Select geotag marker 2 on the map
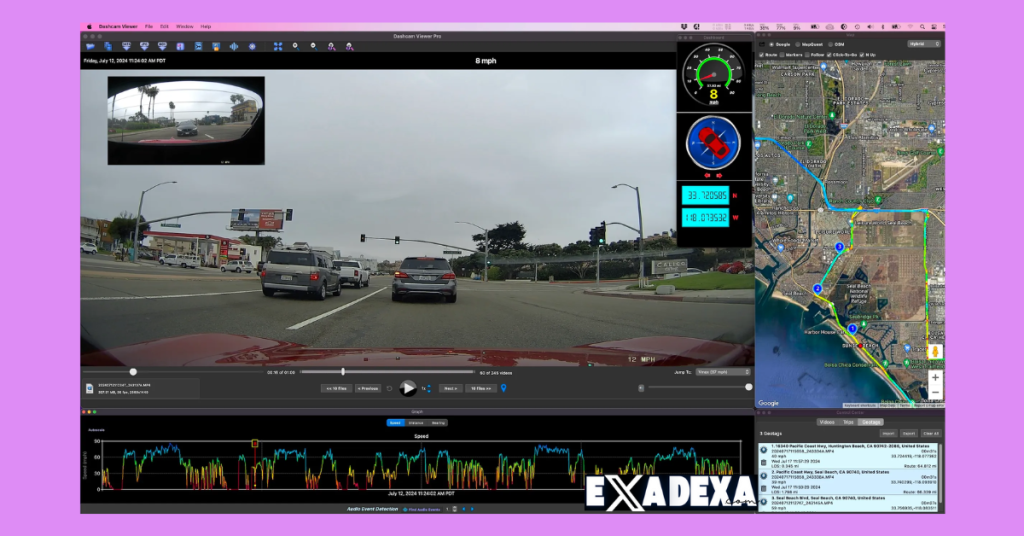1024x536 pixels. 817,289
